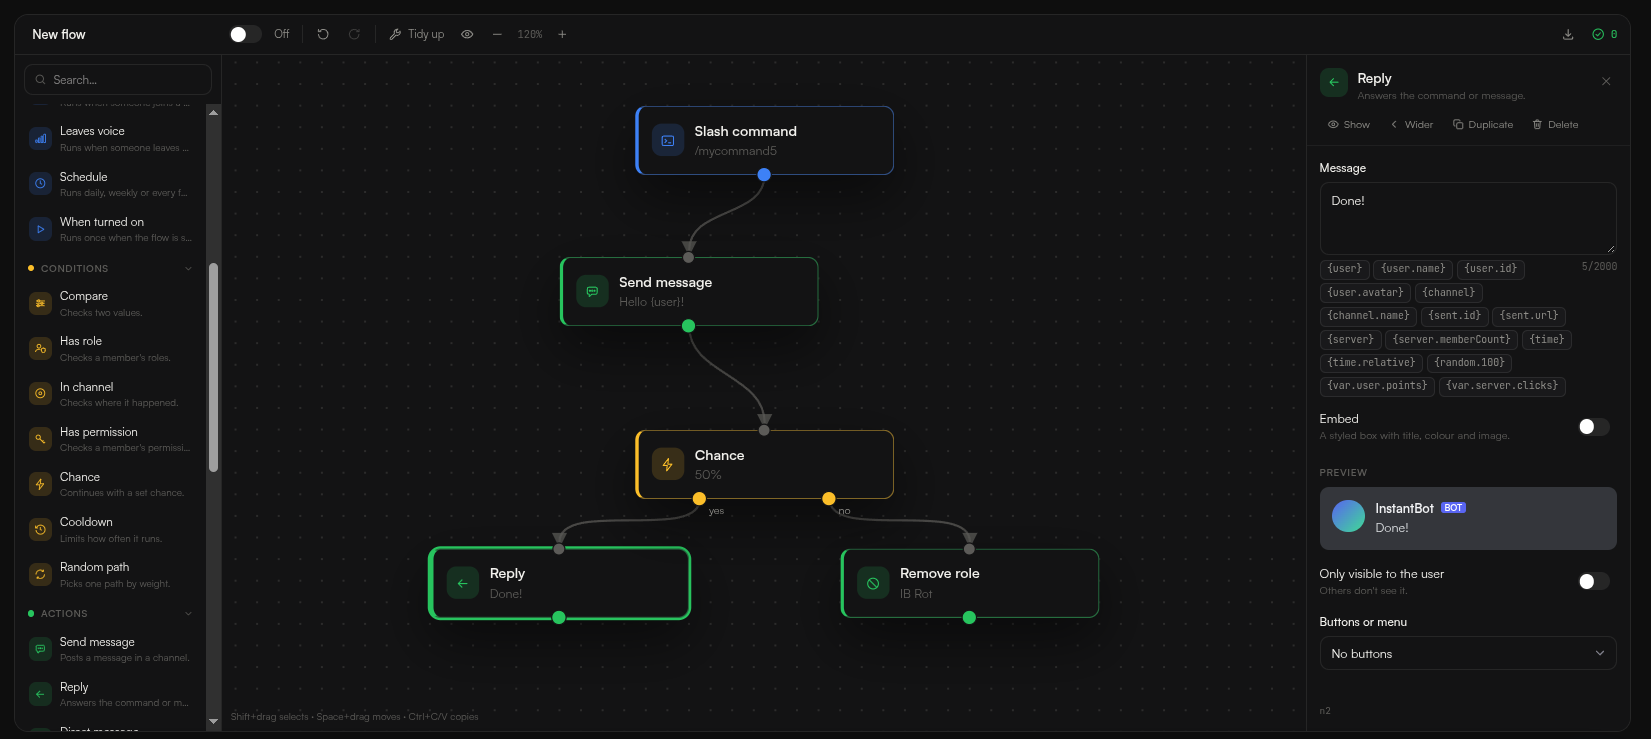
Task: Click the sidebar scrollbar down arrow
Action: (213, 721)
